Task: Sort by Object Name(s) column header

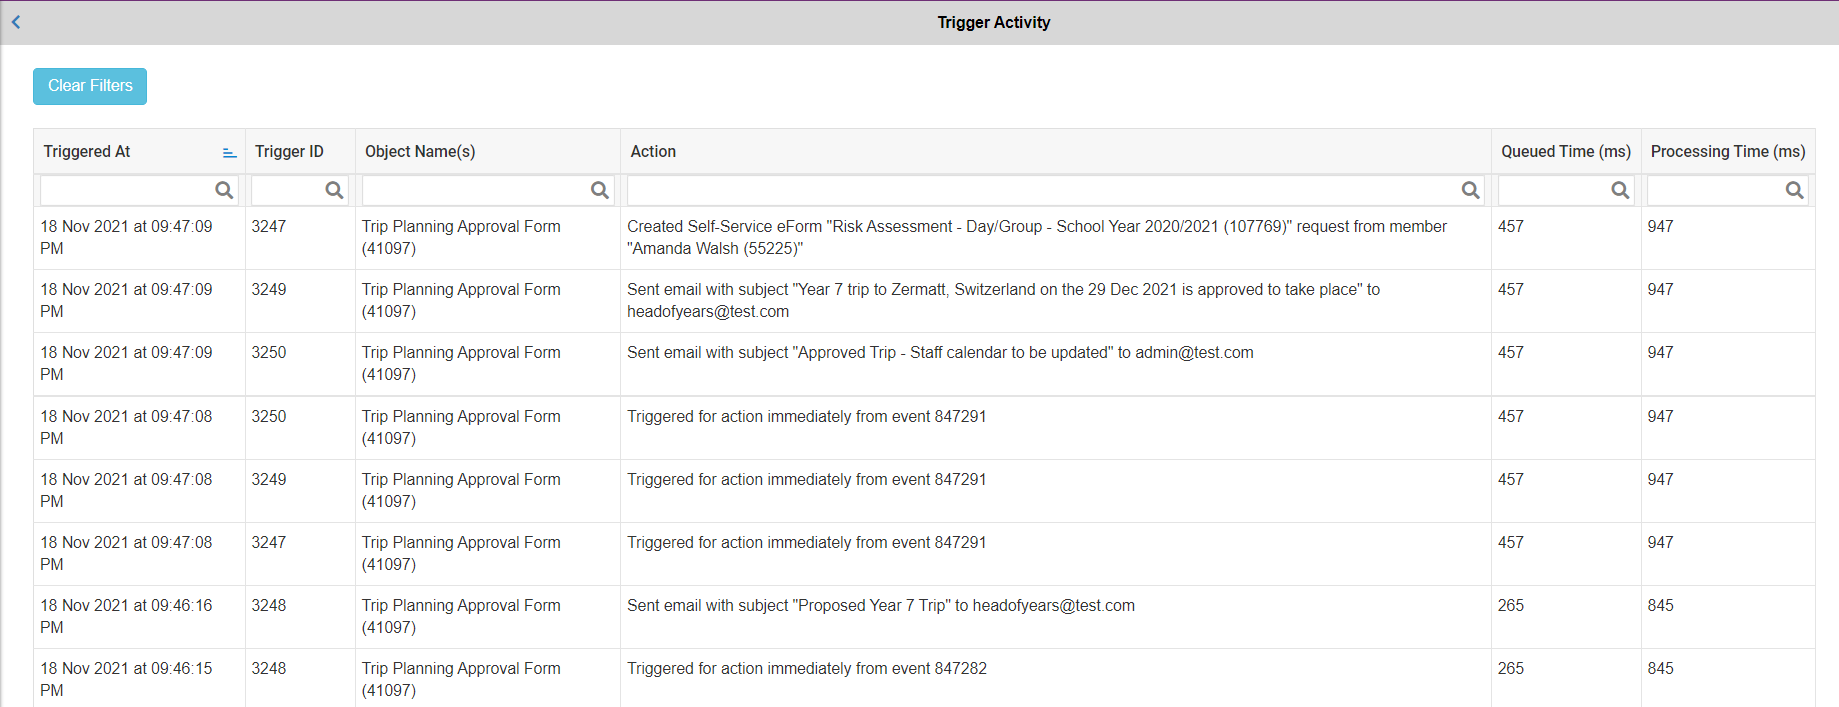Action: click(420, 152)
